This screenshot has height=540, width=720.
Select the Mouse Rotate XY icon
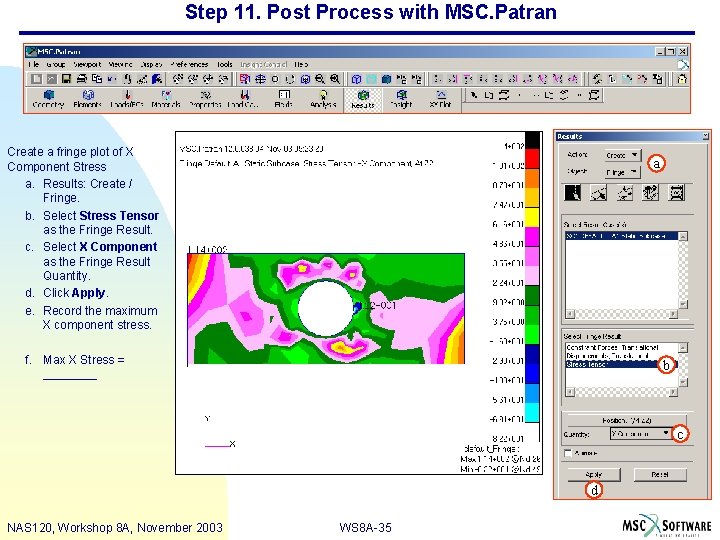178,79
